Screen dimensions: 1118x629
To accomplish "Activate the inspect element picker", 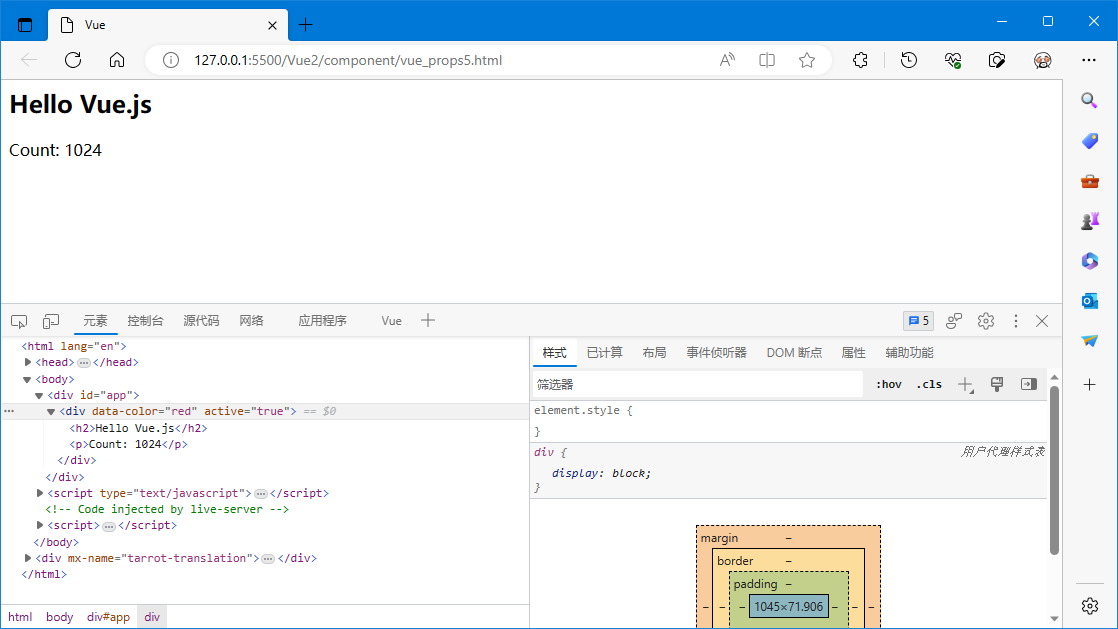I will point(19,322).
